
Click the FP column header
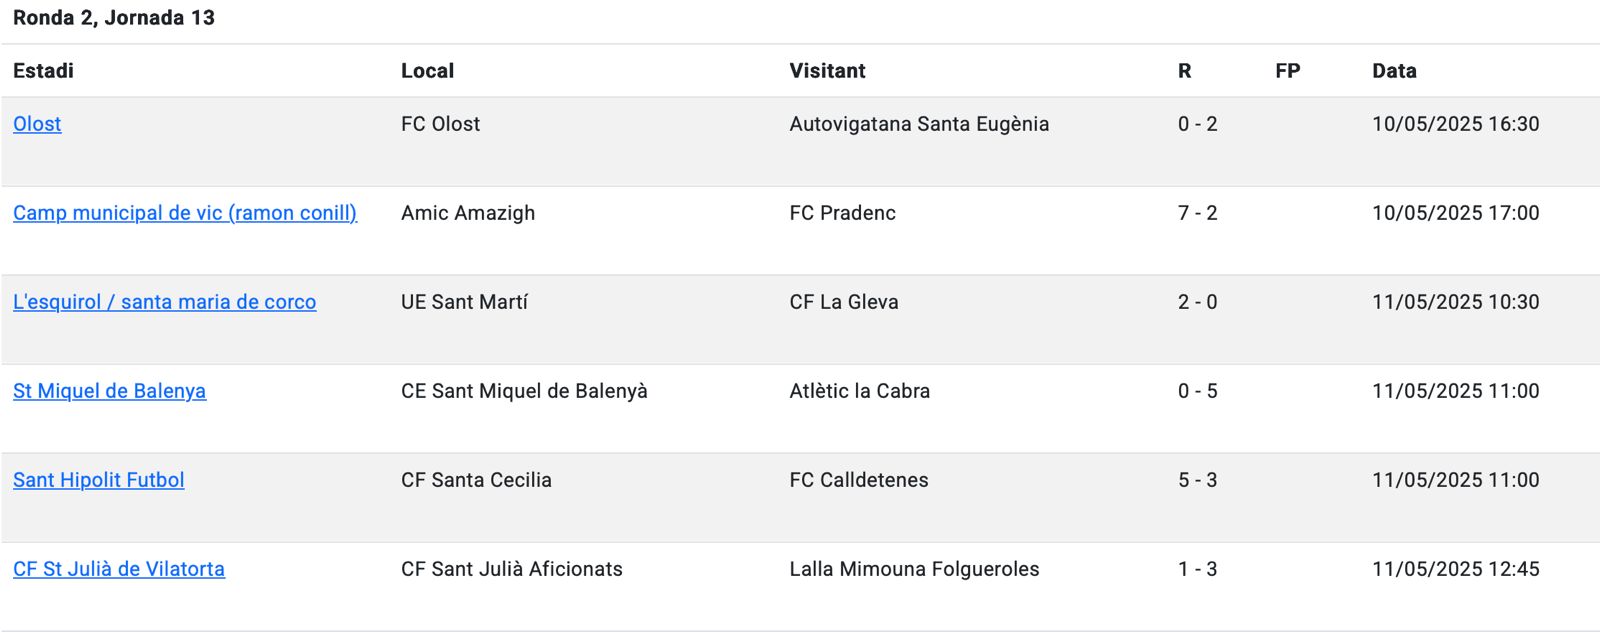pyautogui.click(x=1287, y=71)
